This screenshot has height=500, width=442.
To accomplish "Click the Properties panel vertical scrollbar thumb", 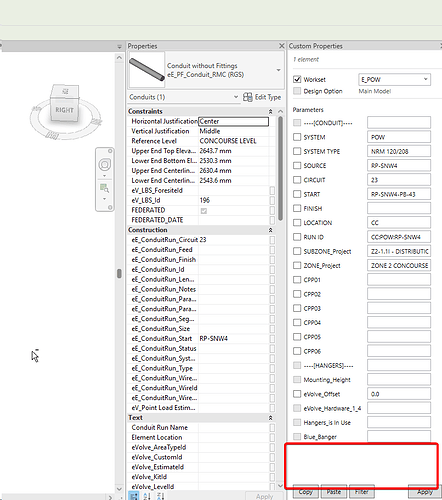I will point(281,168).
